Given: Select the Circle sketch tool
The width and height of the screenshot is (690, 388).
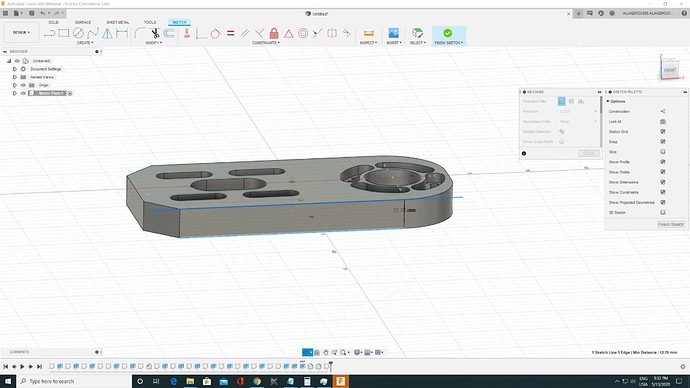Looking at the screenshot, I should 78,33.
